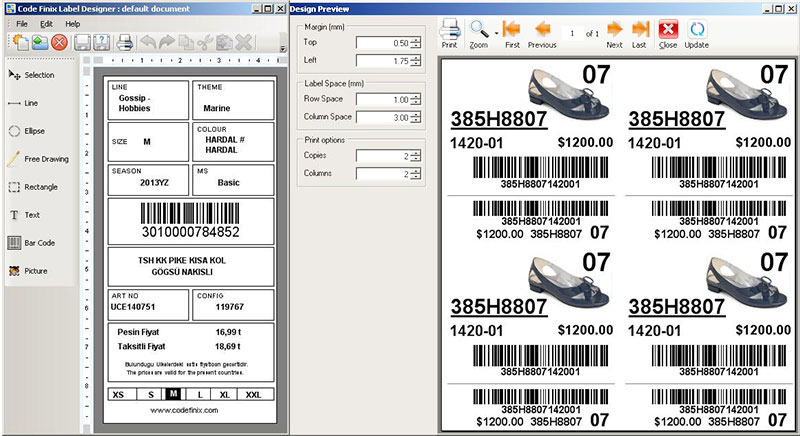Select the Selection tool
This screenshot has height=436, width=800.
[32, 75]
